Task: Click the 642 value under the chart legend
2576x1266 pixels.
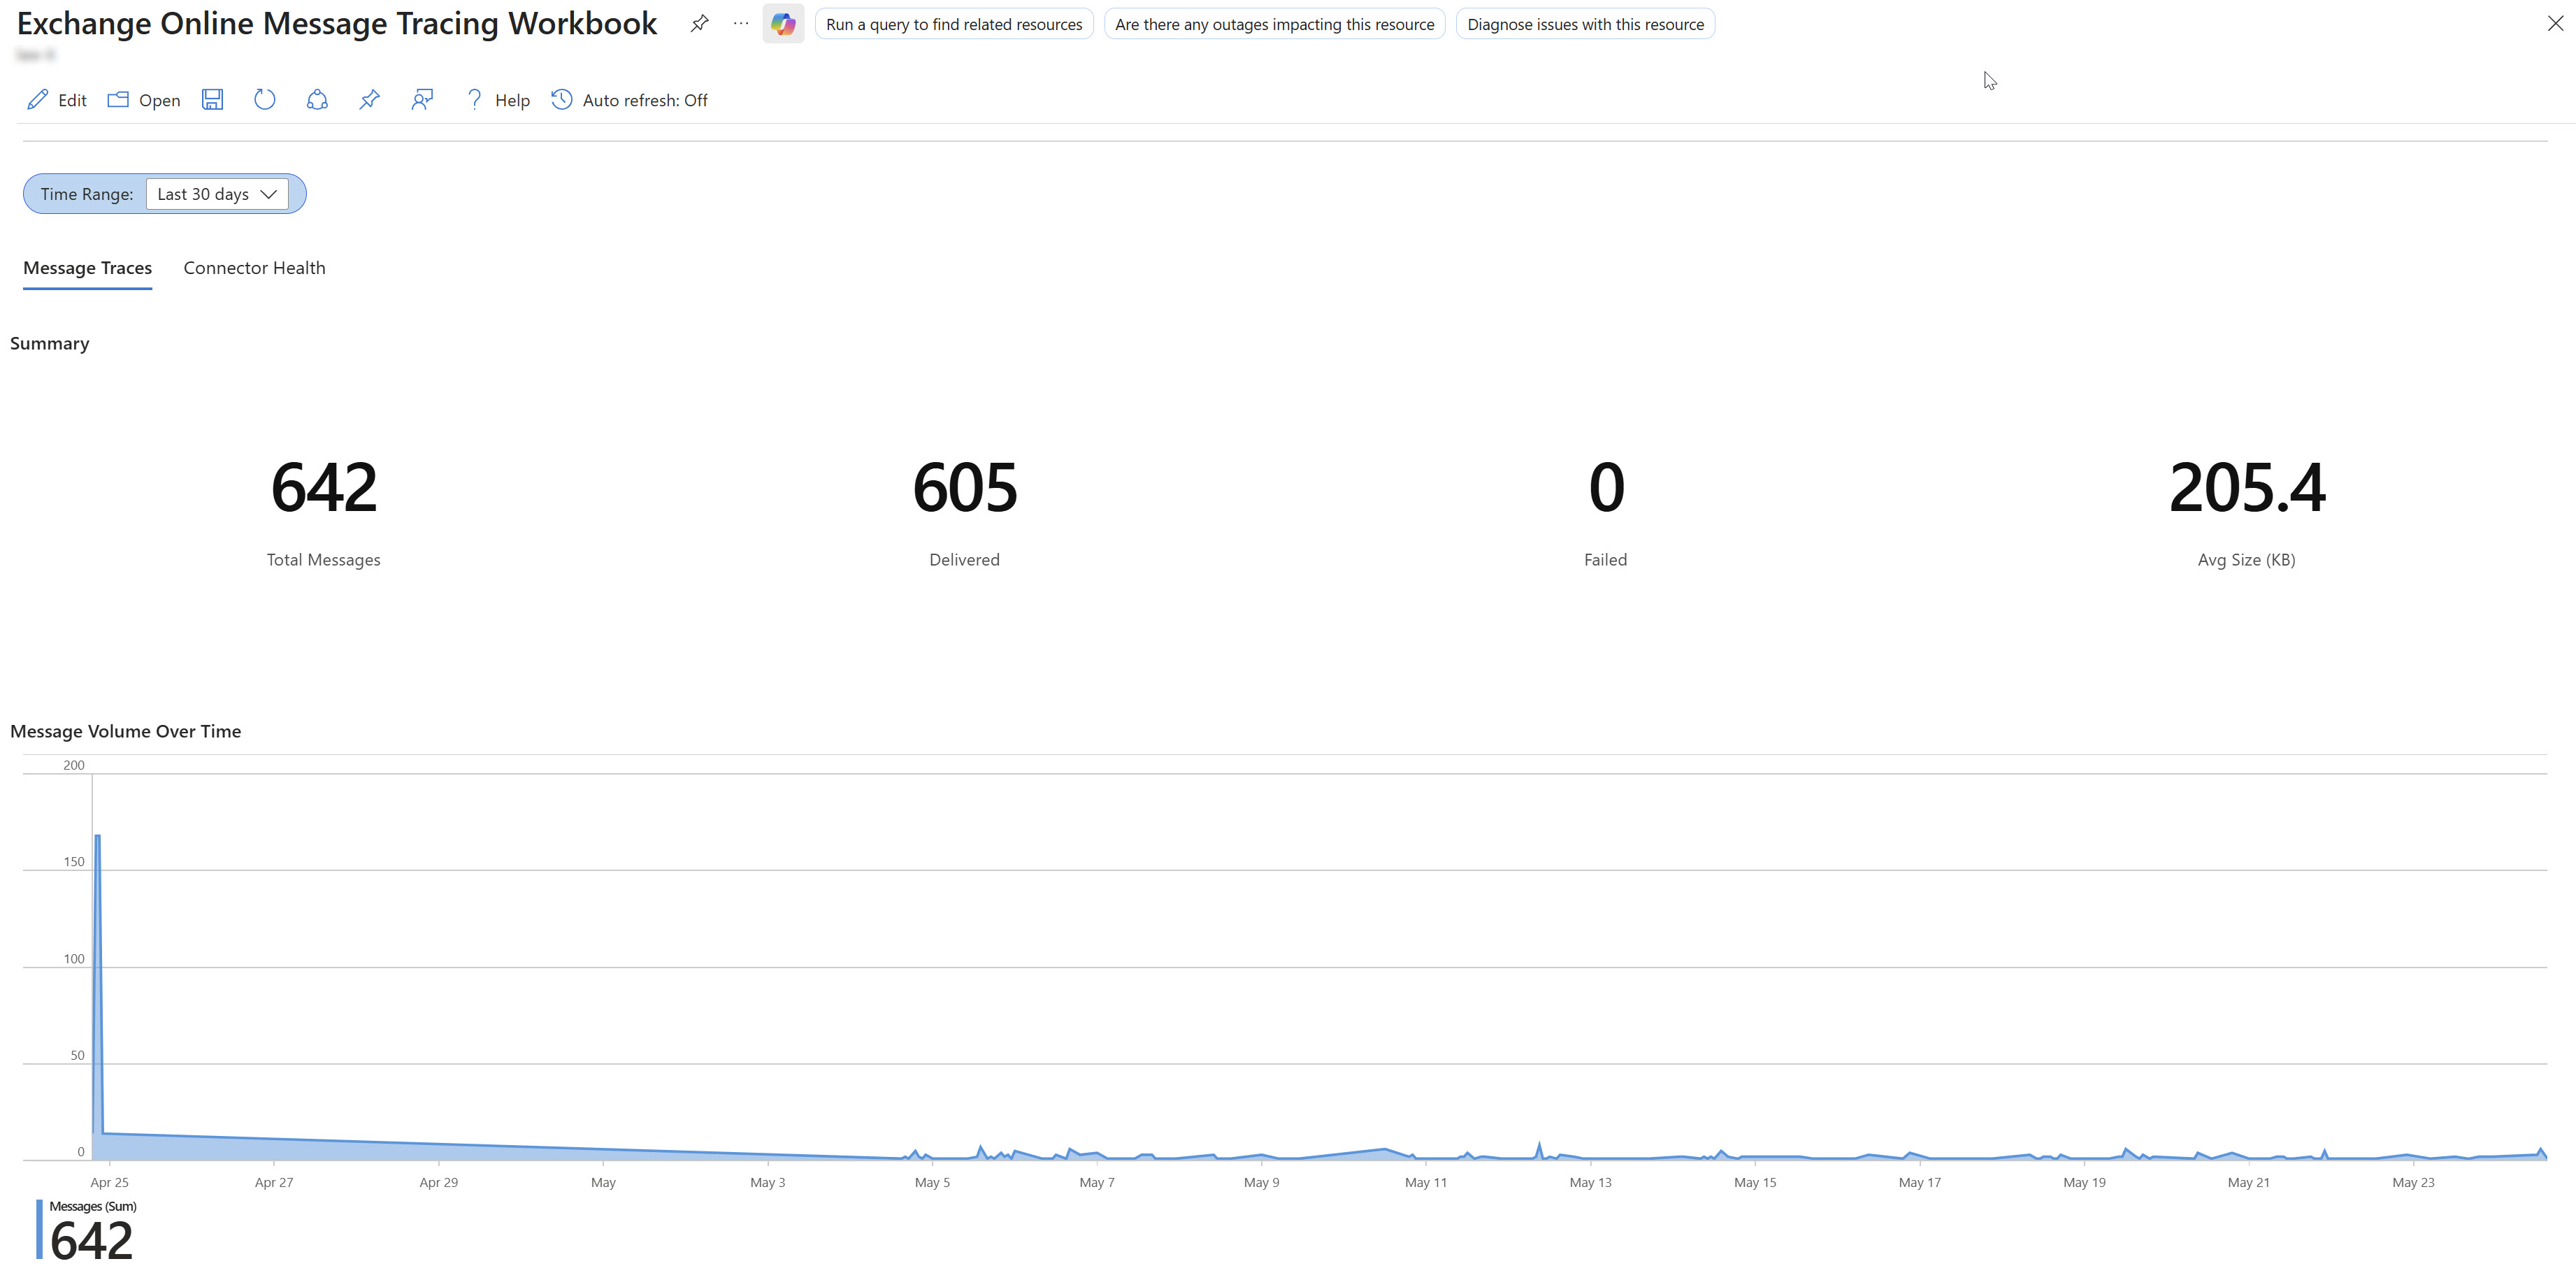Action: pos(91,1241)
